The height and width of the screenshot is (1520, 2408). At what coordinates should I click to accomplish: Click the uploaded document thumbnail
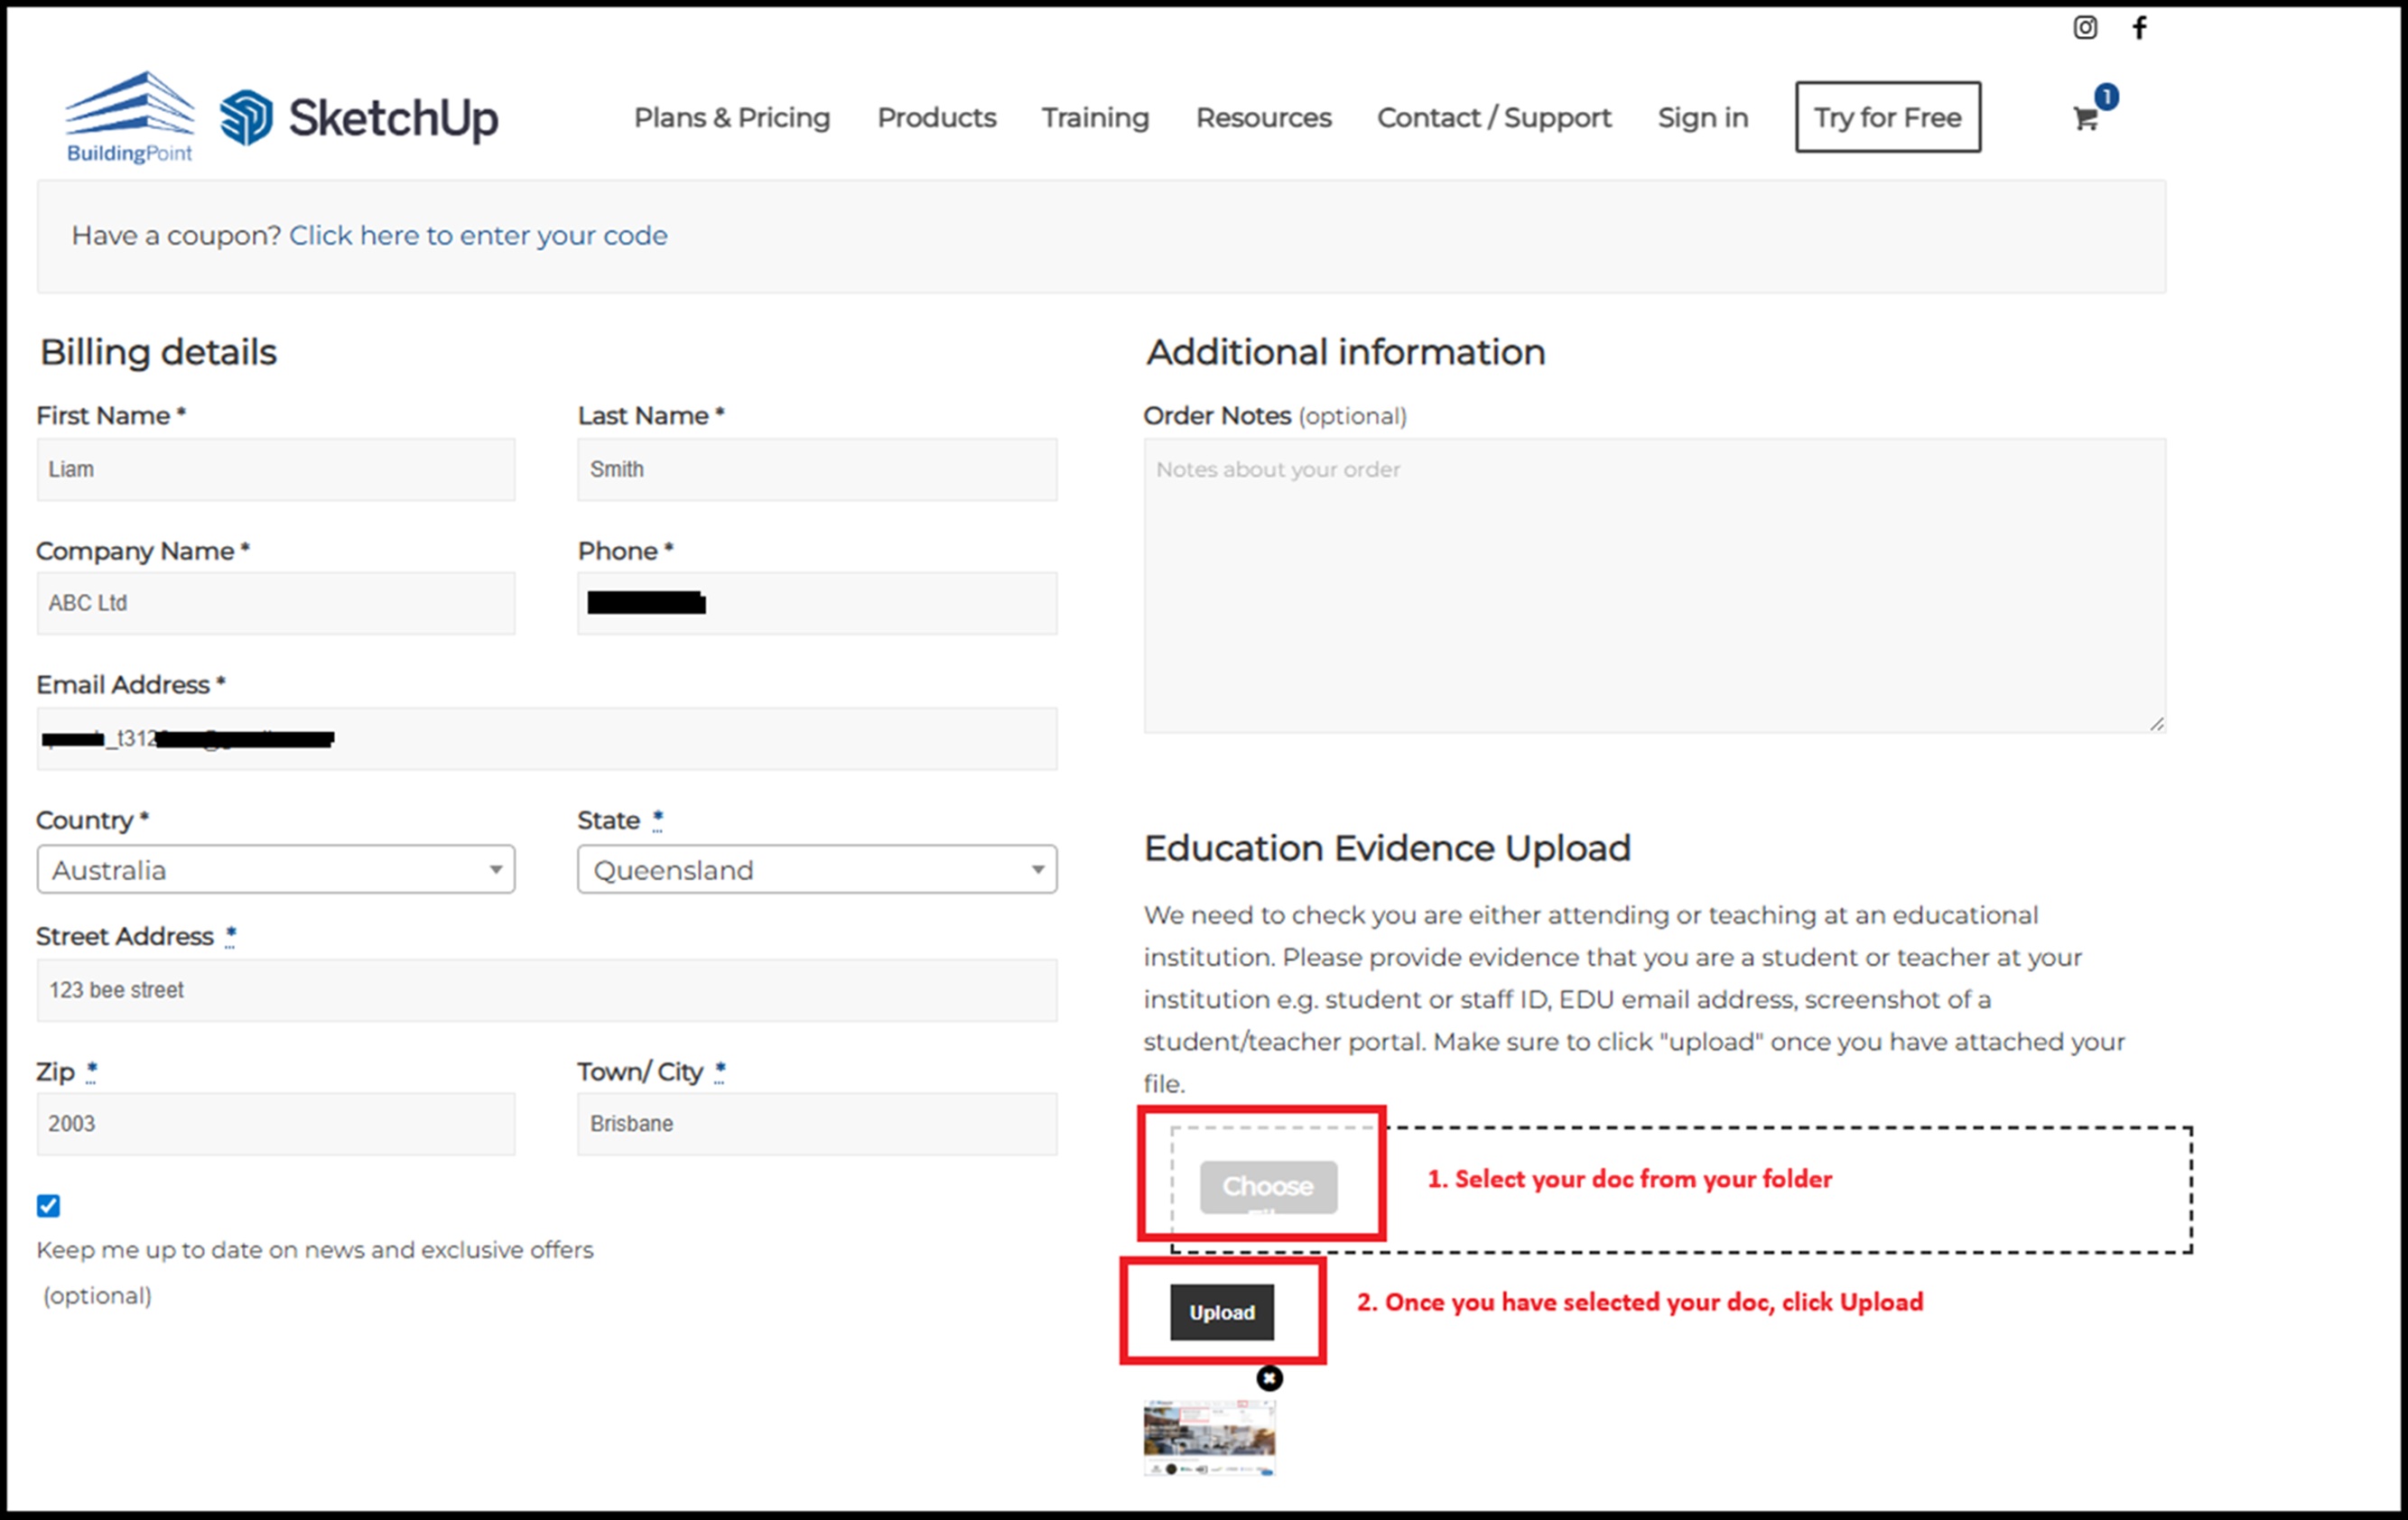(x=1209, y=1438)
